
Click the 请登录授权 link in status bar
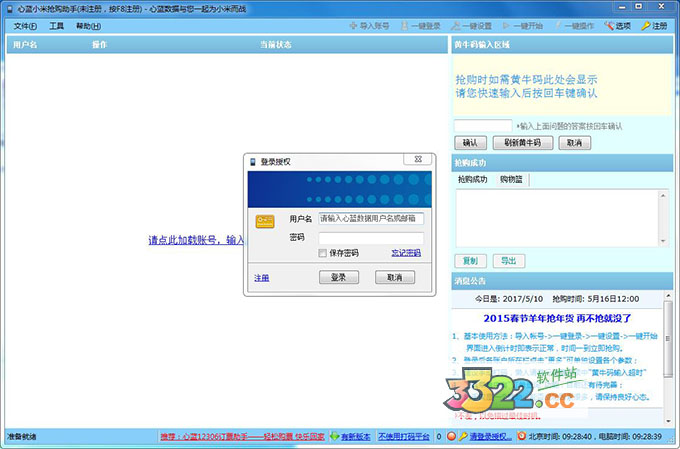(x=490, y=436)
